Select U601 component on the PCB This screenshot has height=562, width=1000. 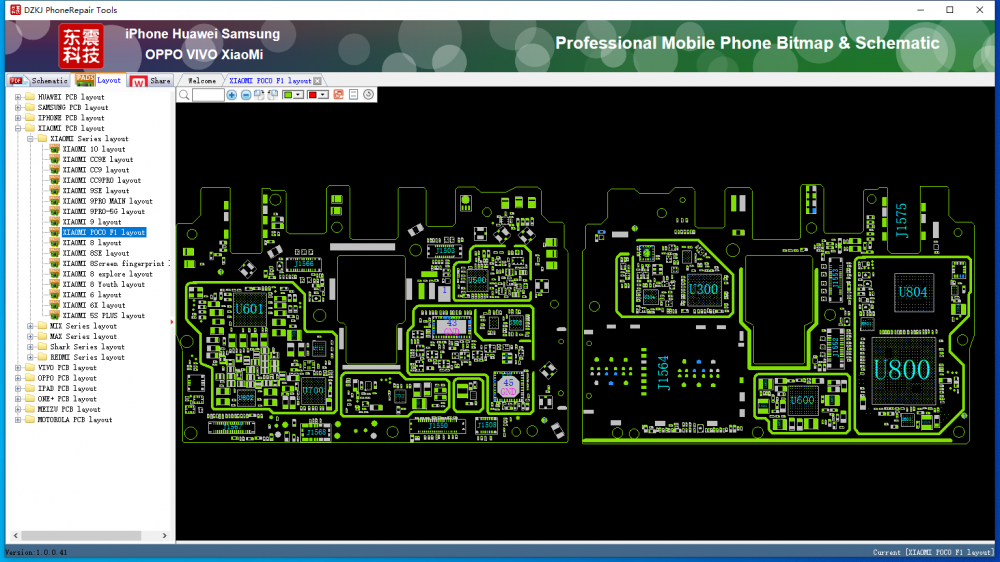tap(249, 309)
